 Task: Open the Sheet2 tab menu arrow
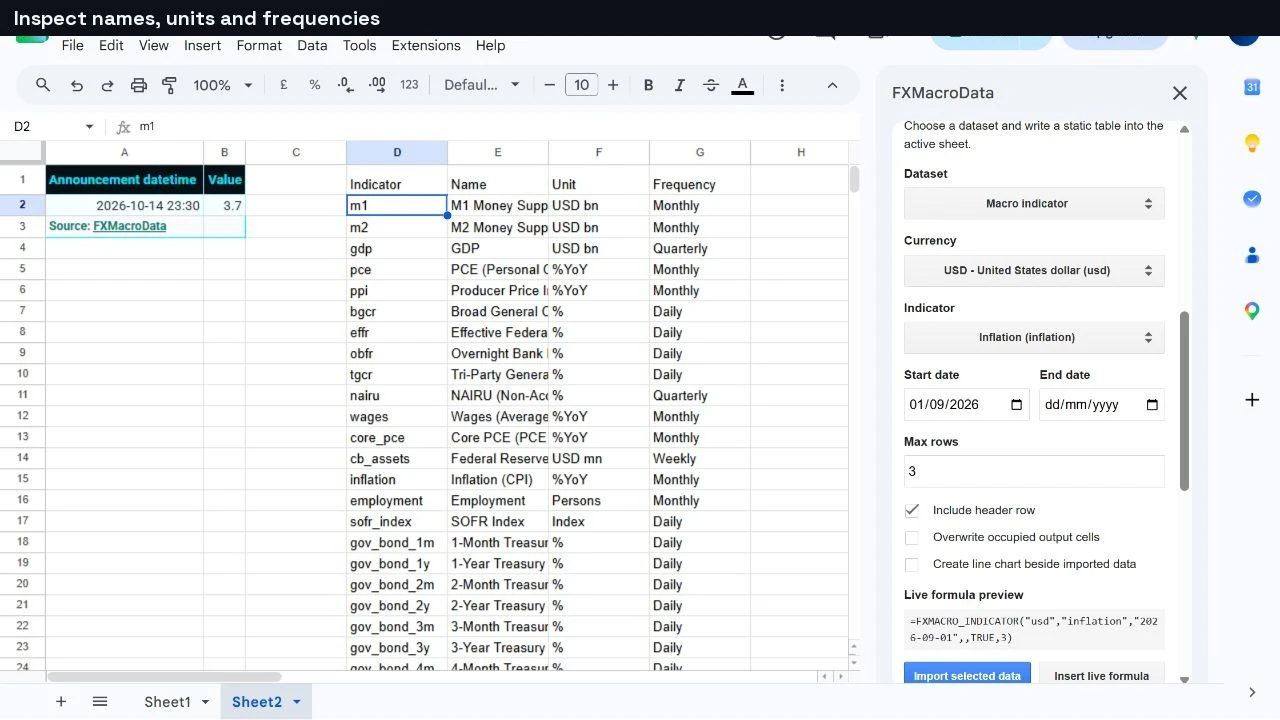click(x=297, y=702)
